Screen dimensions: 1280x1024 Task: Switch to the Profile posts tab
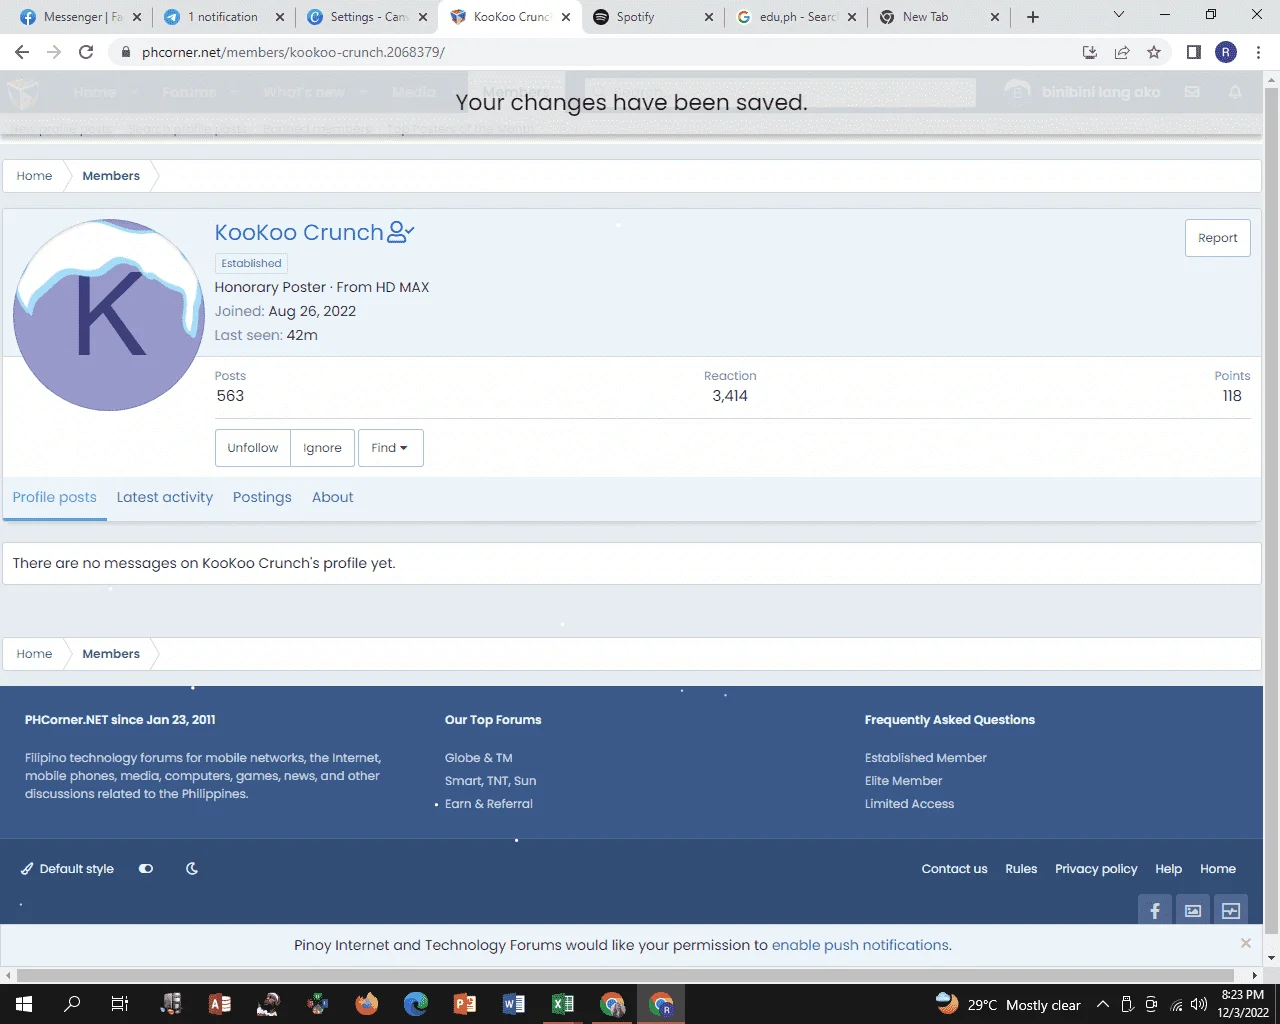tap(55, 497)
